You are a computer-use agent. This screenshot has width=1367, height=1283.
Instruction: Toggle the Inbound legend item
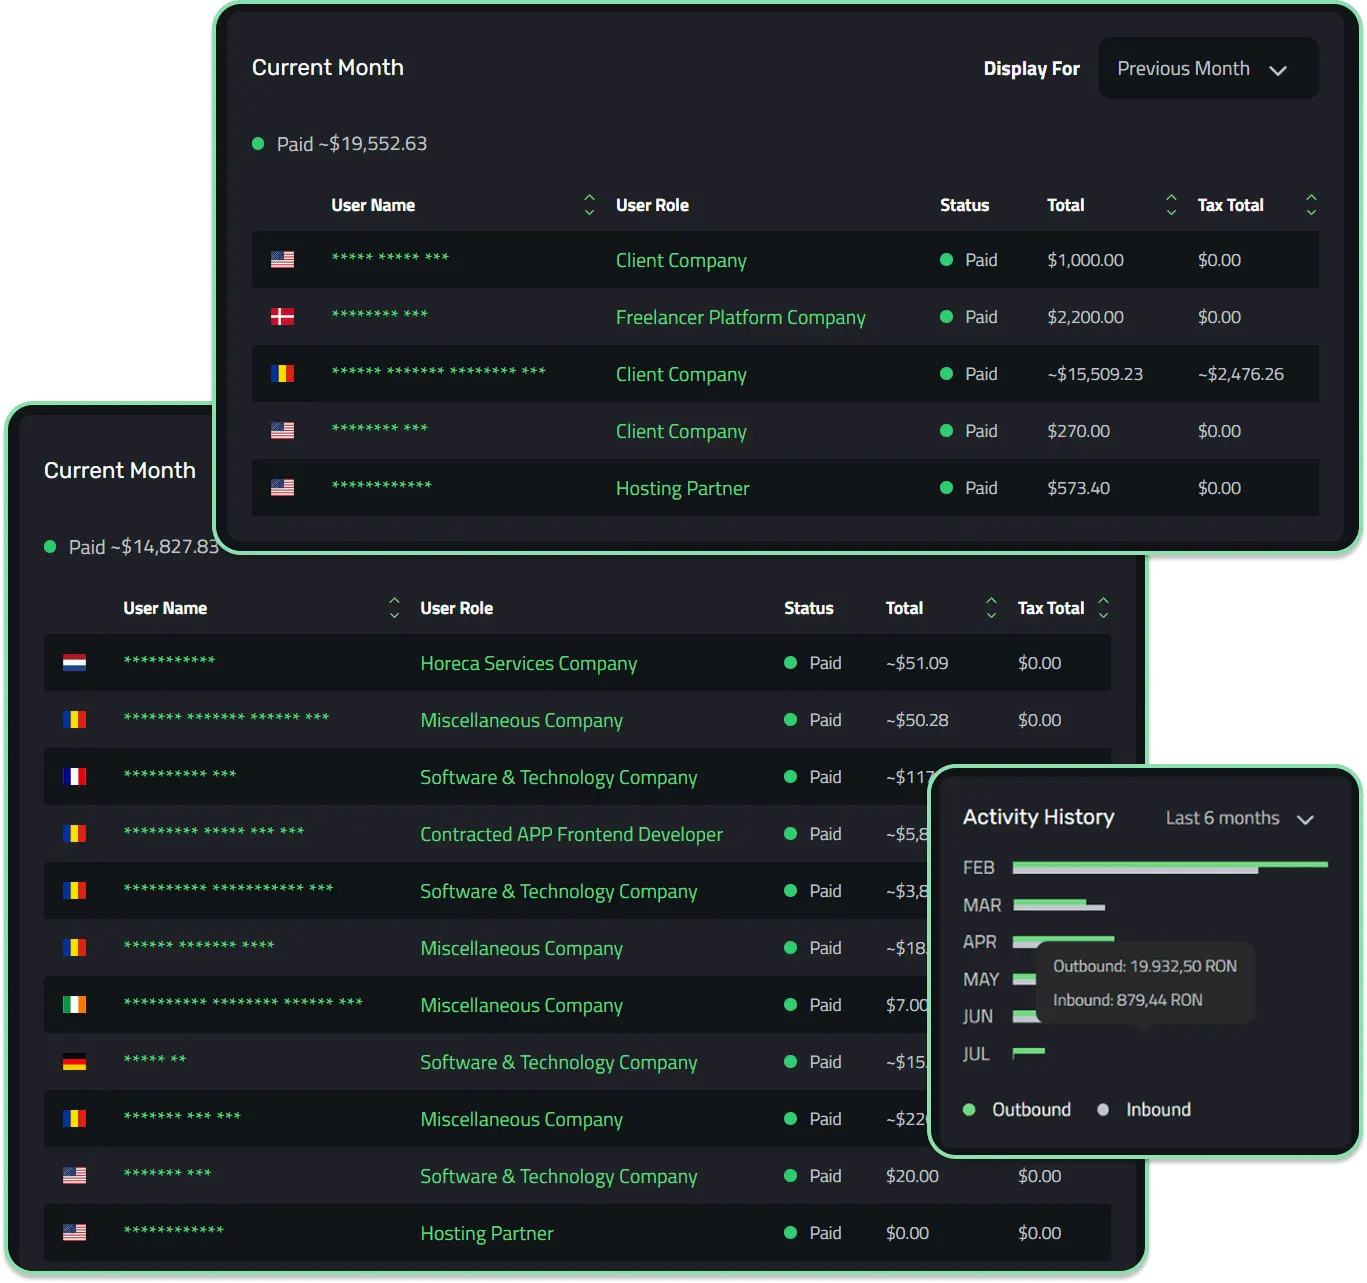[x=1144, y=1110]
